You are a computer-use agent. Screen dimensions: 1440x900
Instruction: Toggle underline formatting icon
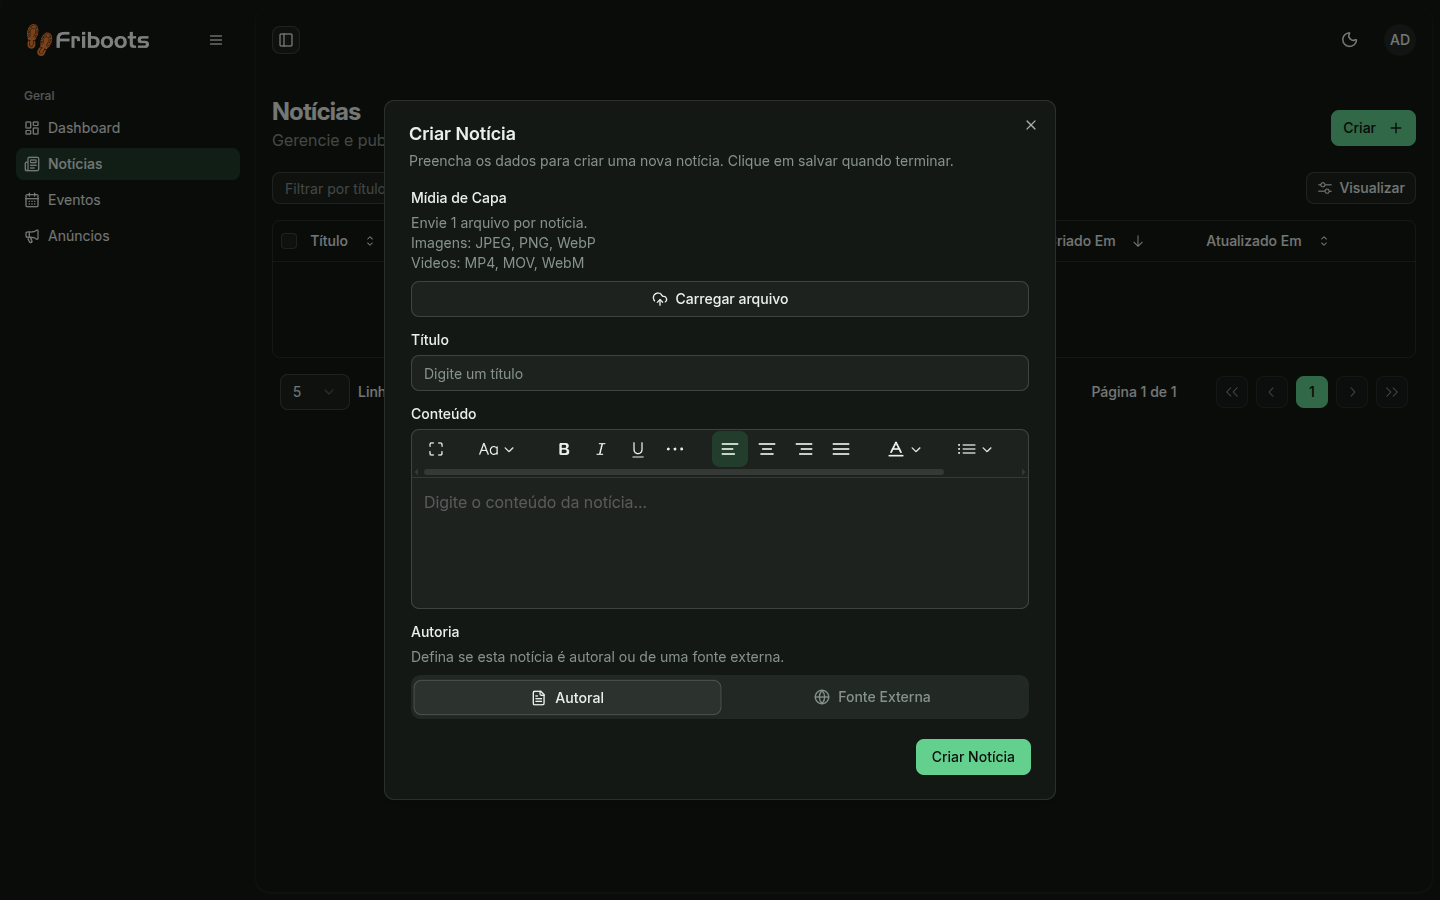tap(638, 449)
